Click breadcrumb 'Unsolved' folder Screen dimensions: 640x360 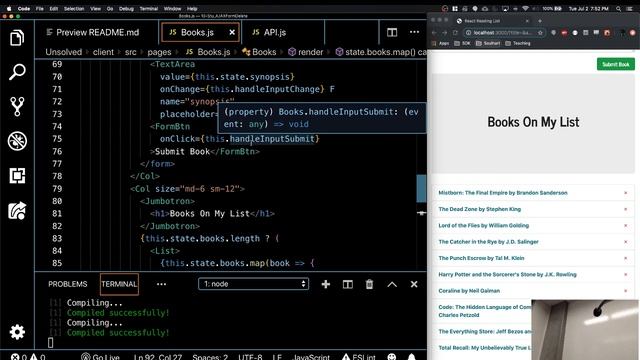(64, 52)
